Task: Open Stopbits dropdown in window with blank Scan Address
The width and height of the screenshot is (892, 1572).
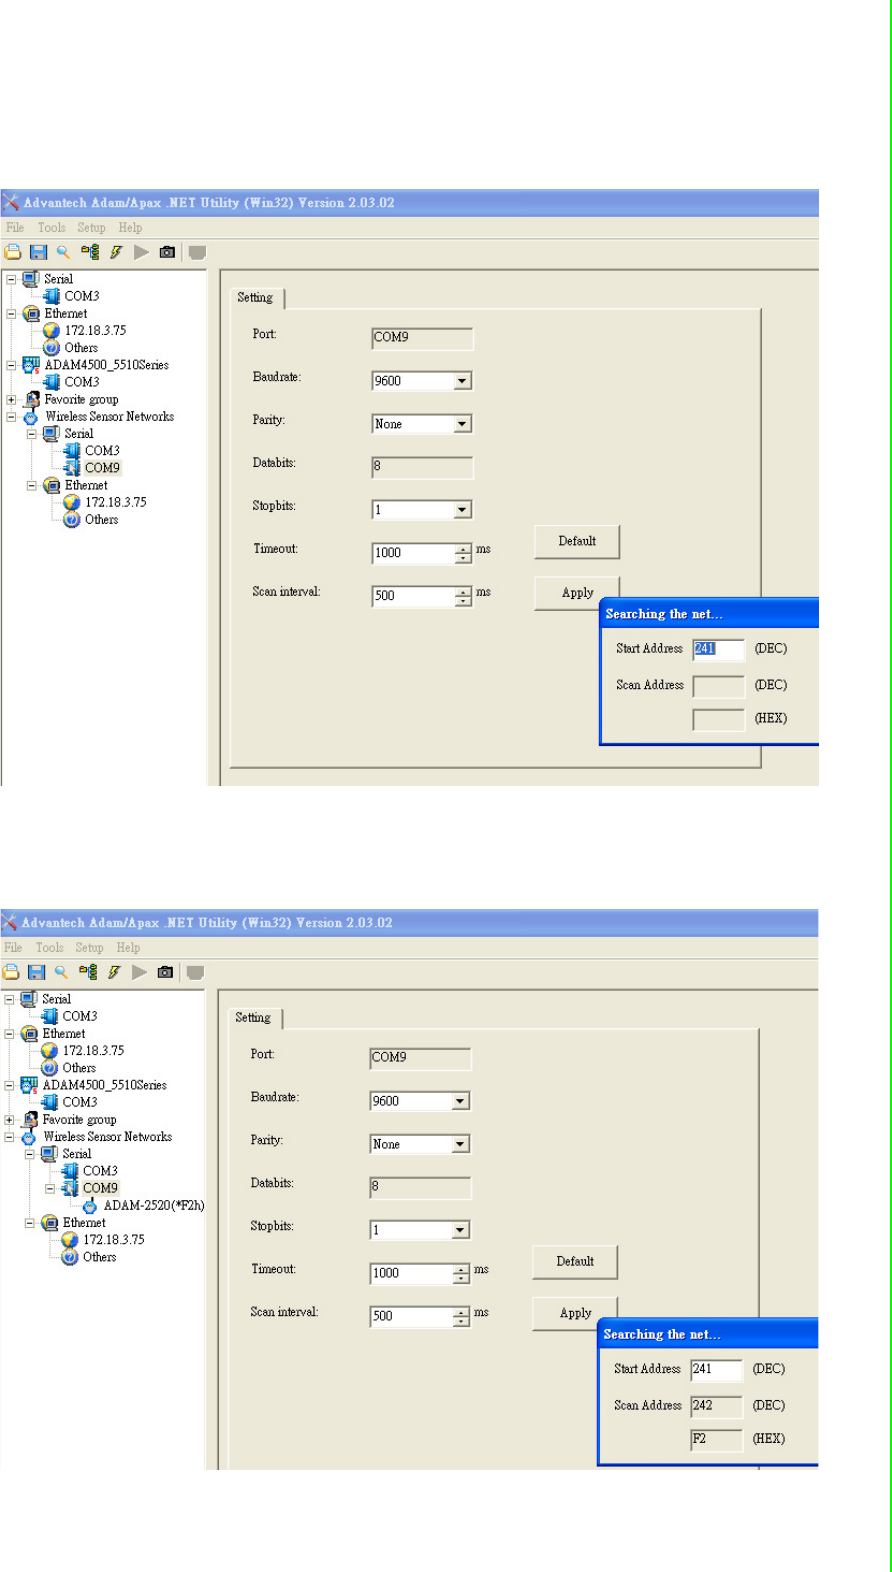Action: pyautogui.click(x=462, y=510)
